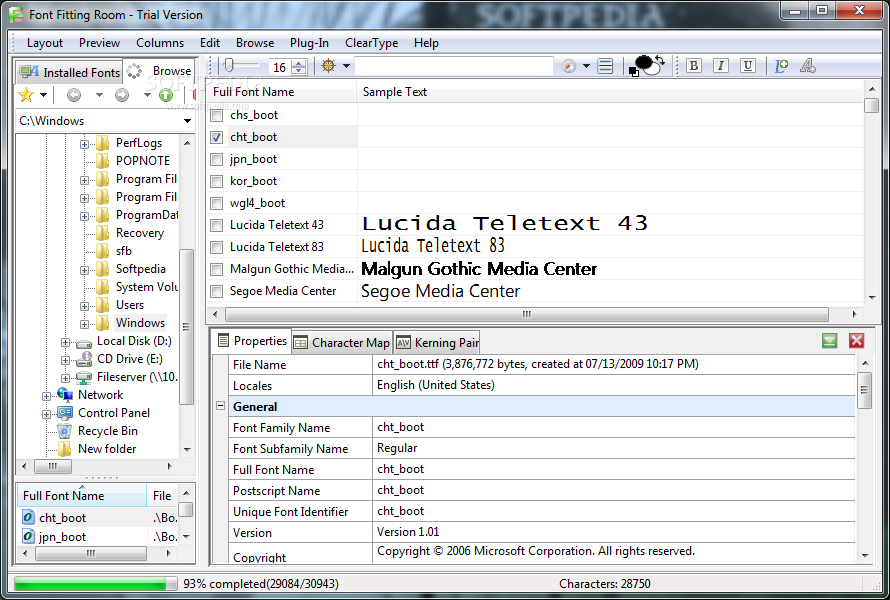
Task: Open the ship wheel icon dropdown arrow
Action: (x=346, y=66)
